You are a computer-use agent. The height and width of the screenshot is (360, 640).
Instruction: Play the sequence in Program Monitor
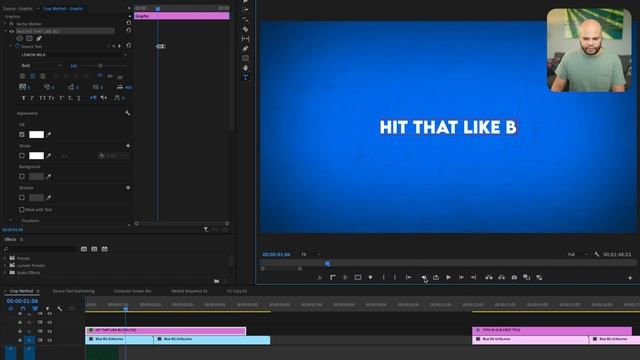[x=448, y=278]
